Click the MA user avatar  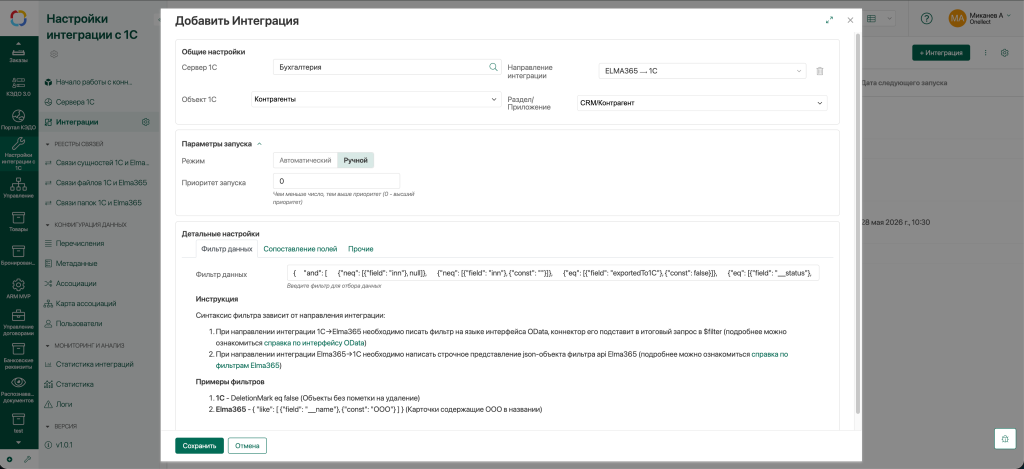click(957, 19)
